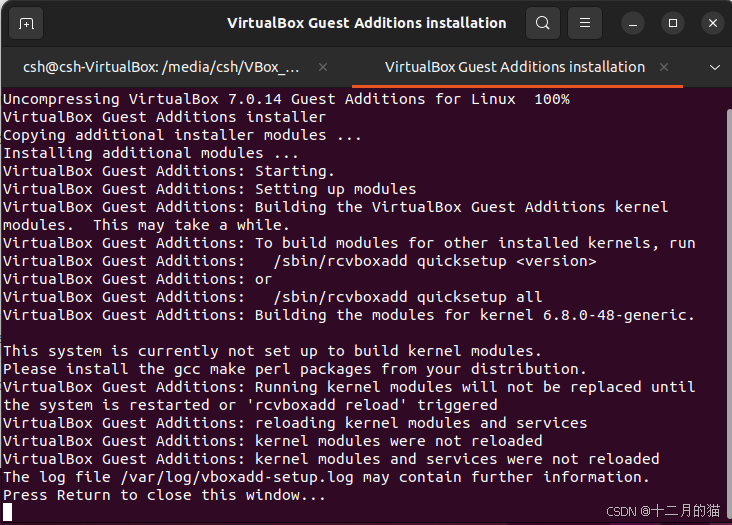The width and height of the screenshot is (732, 525).
Task: Click 'Copying additional installer modules ...' line
Action: pos(182,135)
